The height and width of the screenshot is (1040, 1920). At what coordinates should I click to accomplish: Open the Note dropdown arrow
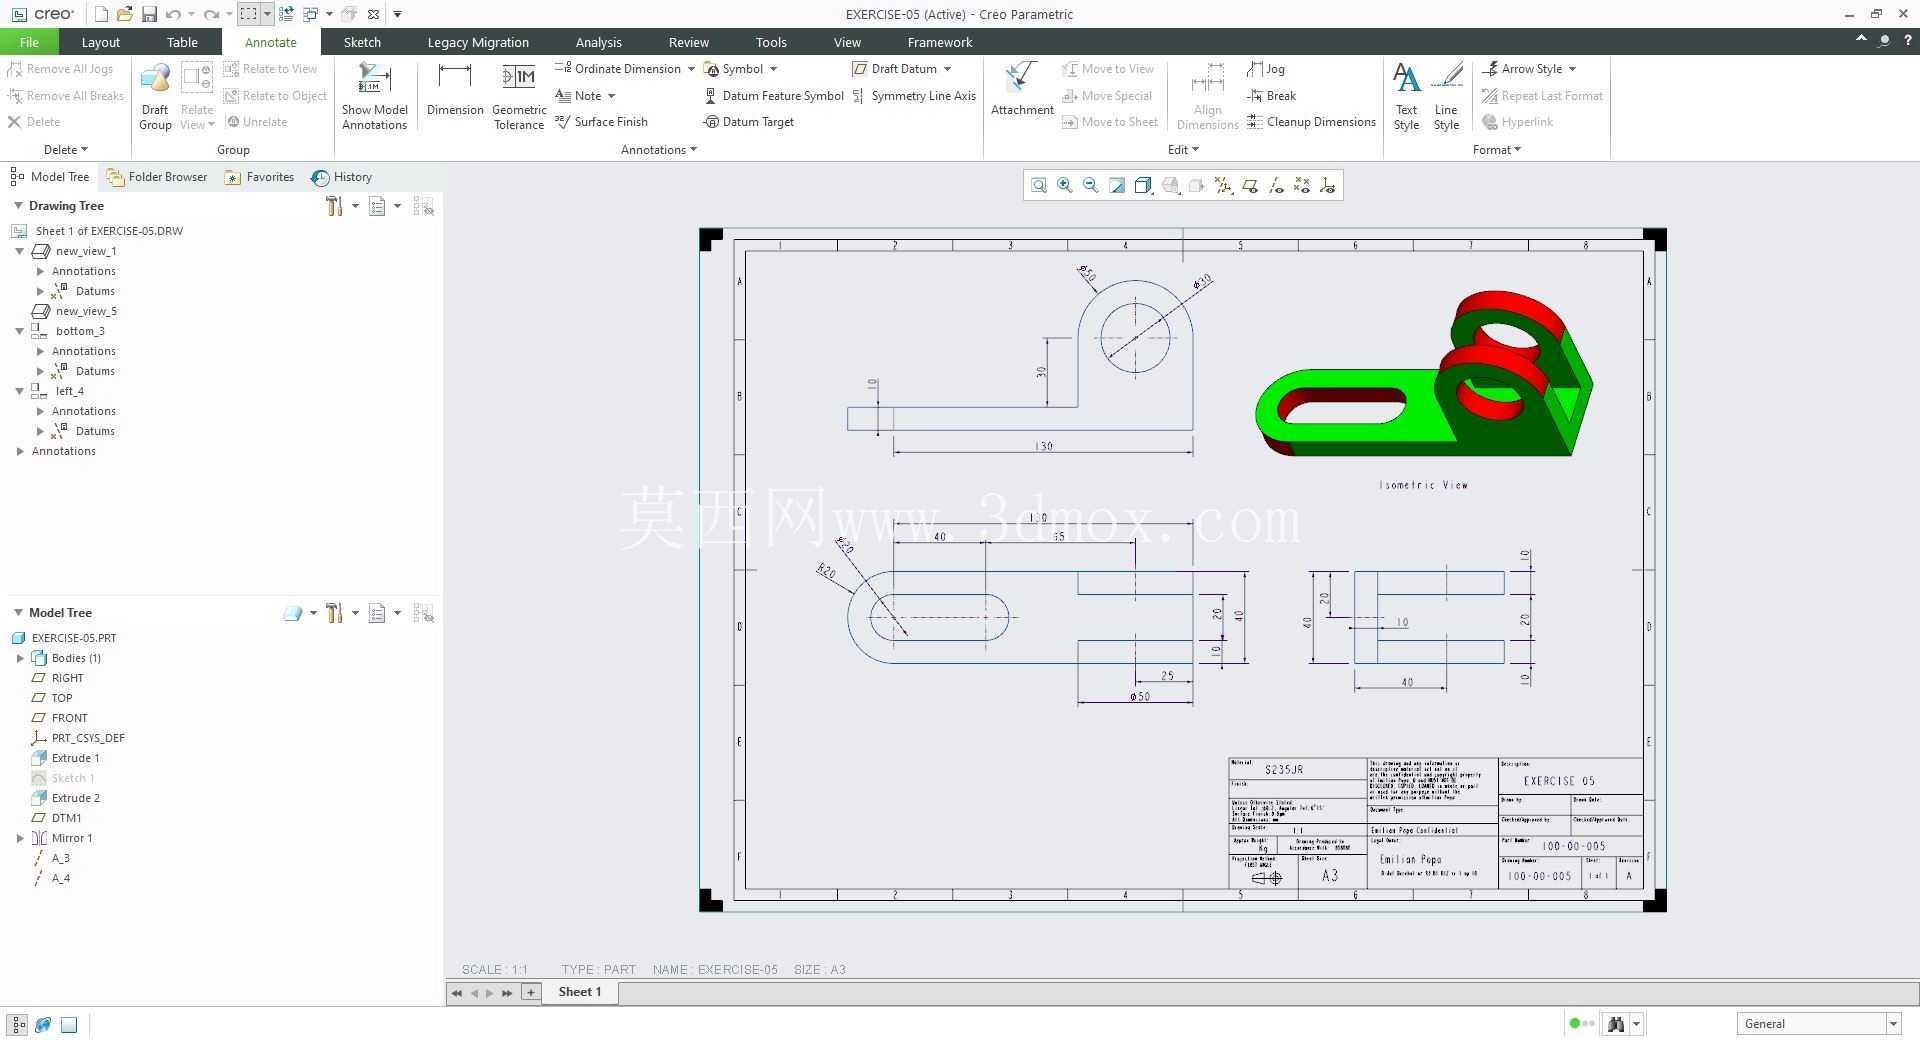(611, 96)
